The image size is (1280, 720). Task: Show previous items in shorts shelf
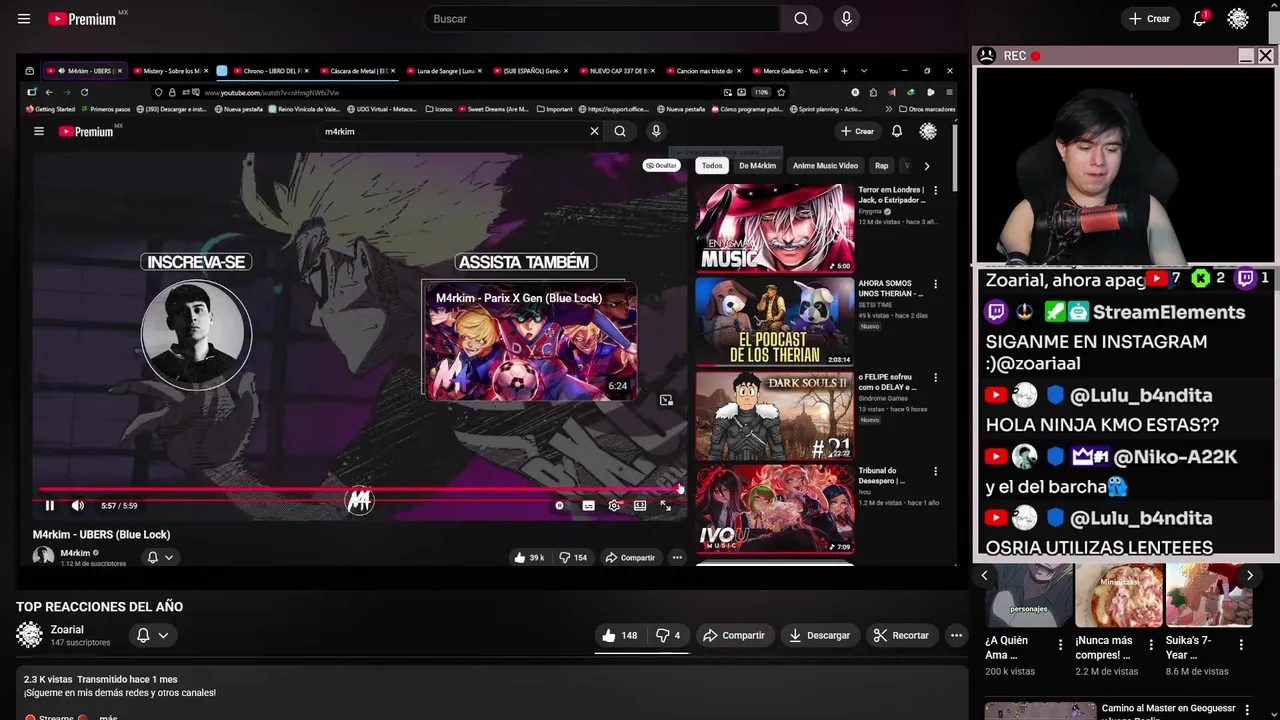[x=984, y=575]
